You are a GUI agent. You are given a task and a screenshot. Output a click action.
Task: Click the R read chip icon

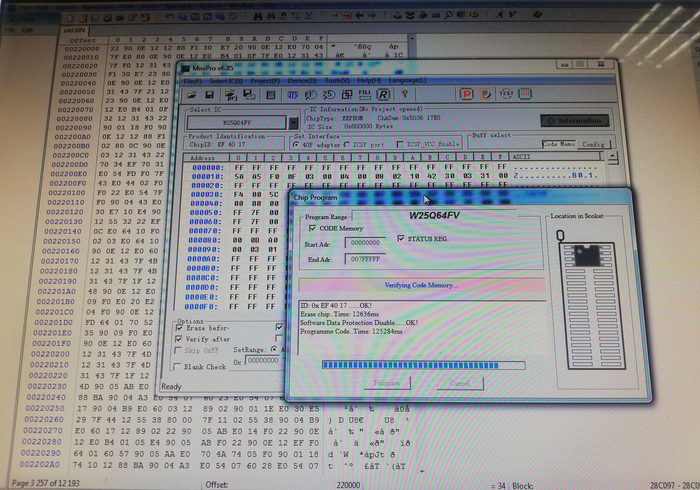tap(383, 94)
